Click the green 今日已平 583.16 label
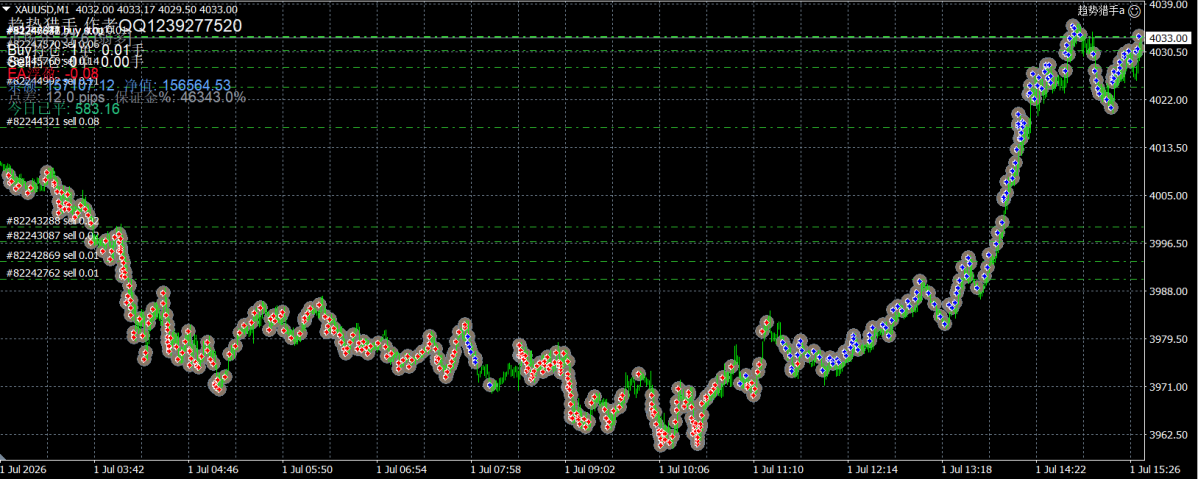 coord(63,109)
